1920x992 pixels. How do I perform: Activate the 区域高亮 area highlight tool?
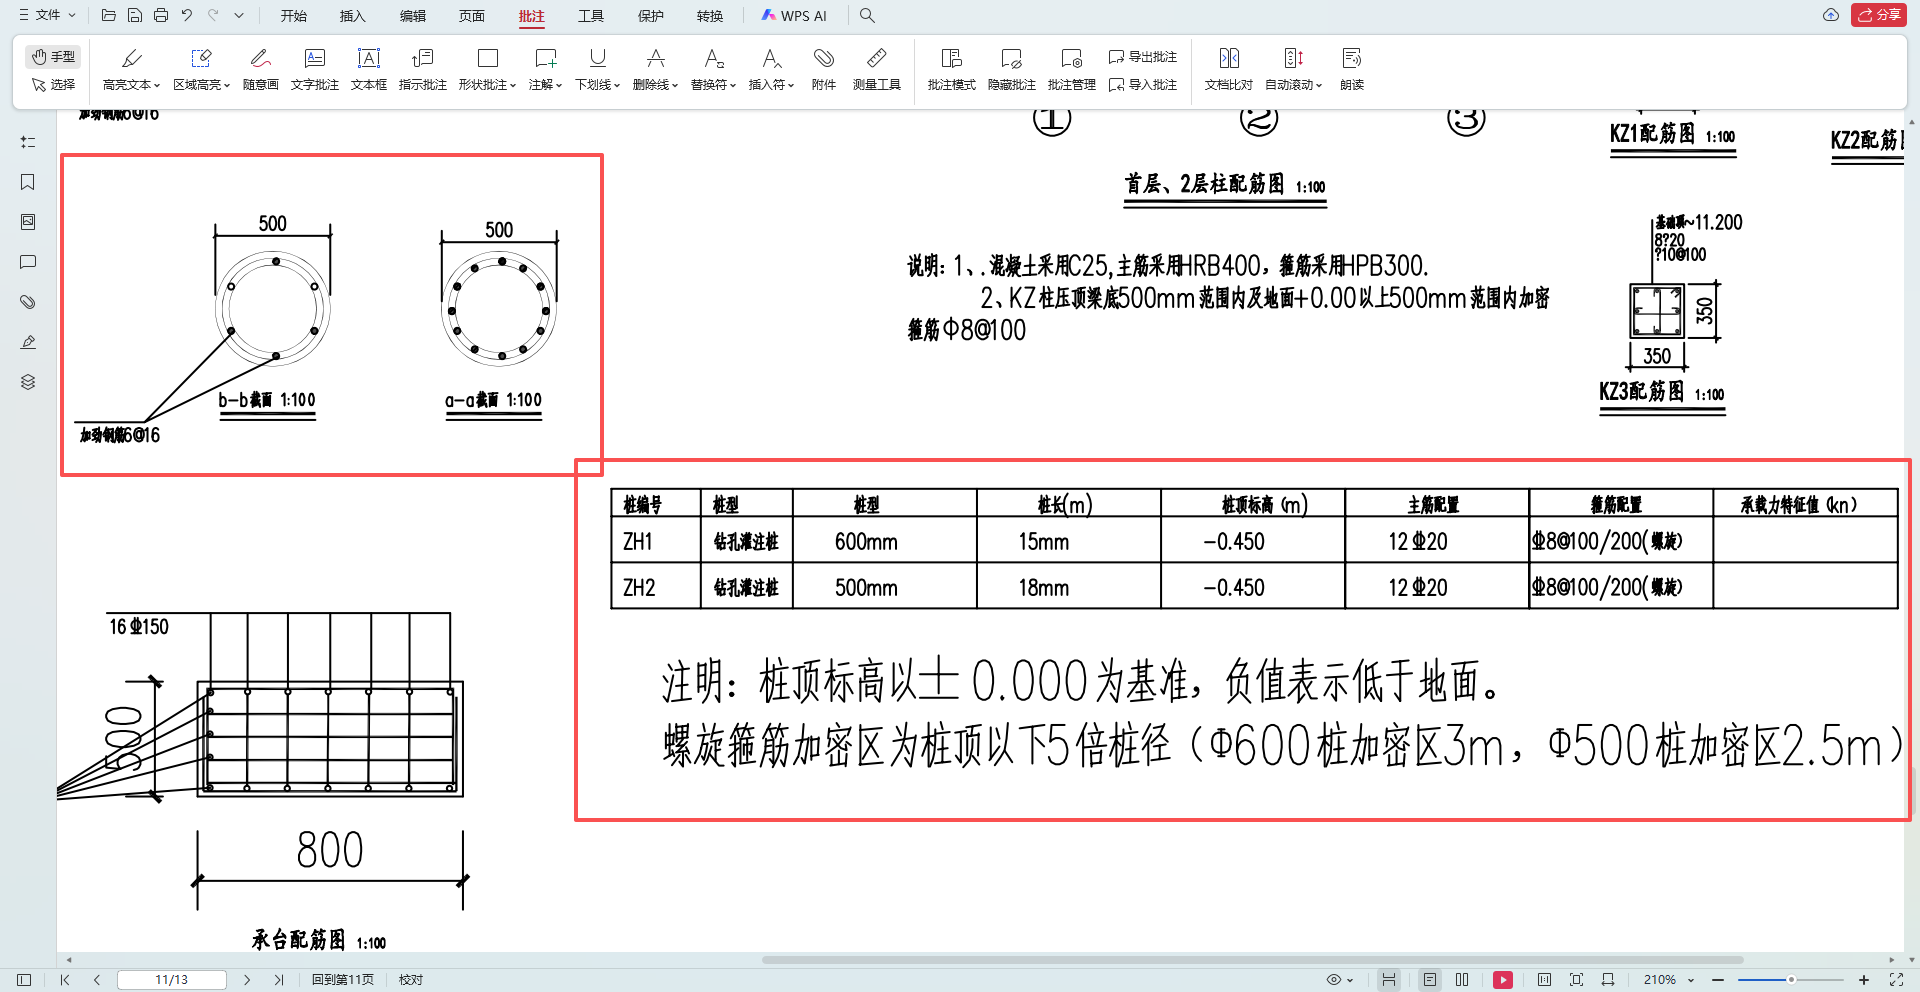tap(201, 68)
